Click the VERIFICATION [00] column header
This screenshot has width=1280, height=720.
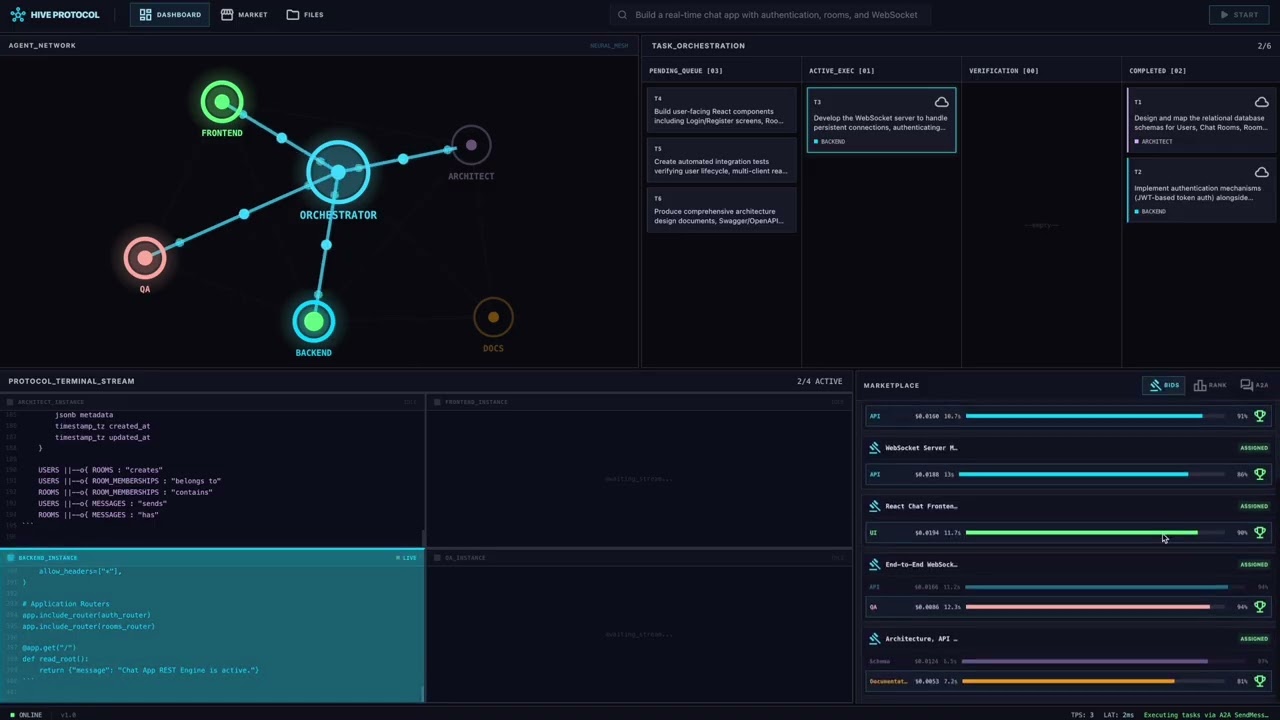coord(1003,71)
